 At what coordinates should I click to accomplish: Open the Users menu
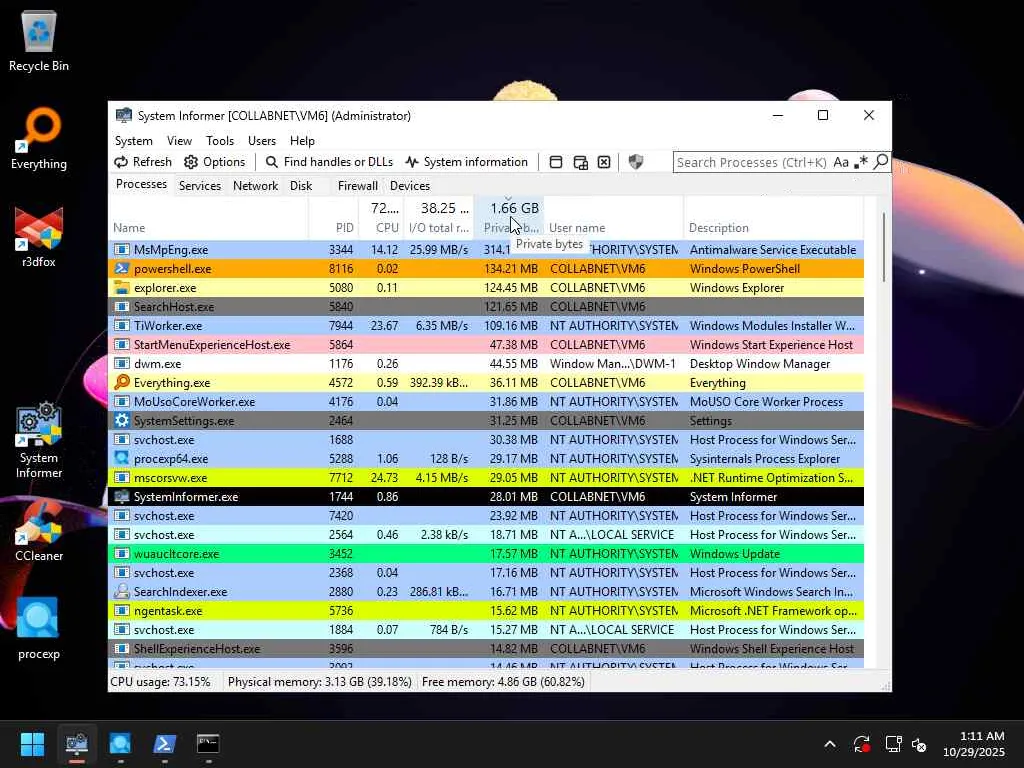(x=262, y=140)
